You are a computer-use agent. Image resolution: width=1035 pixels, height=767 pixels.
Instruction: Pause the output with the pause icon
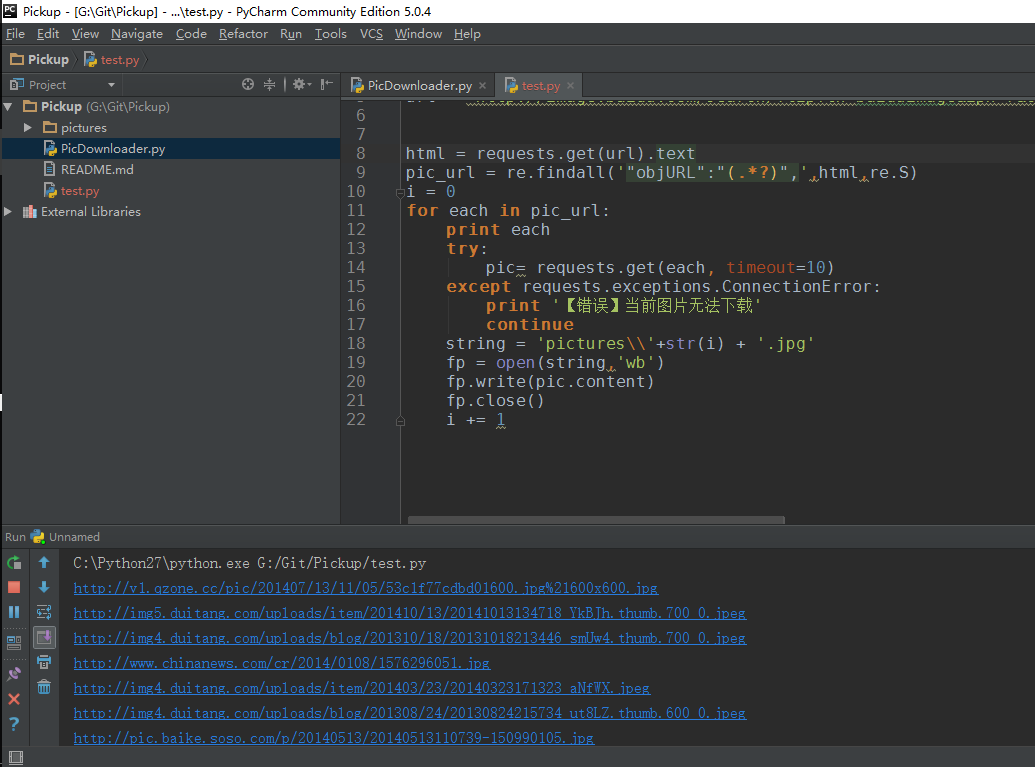(x=14, y=613)
